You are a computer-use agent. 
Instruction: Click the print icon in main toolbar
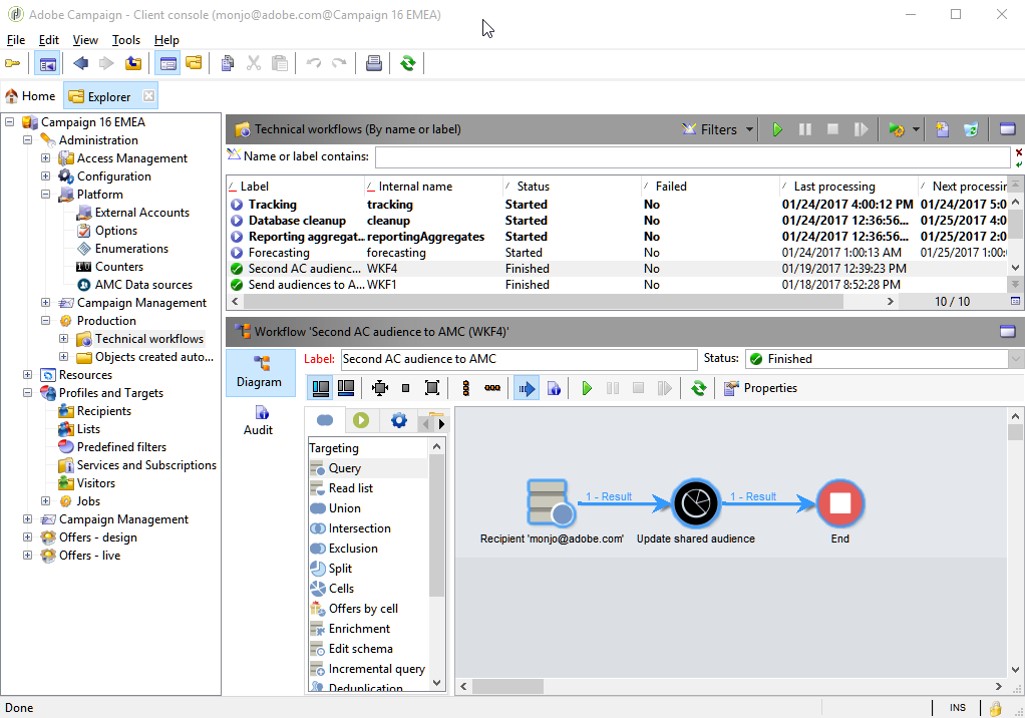pos(374,63)
